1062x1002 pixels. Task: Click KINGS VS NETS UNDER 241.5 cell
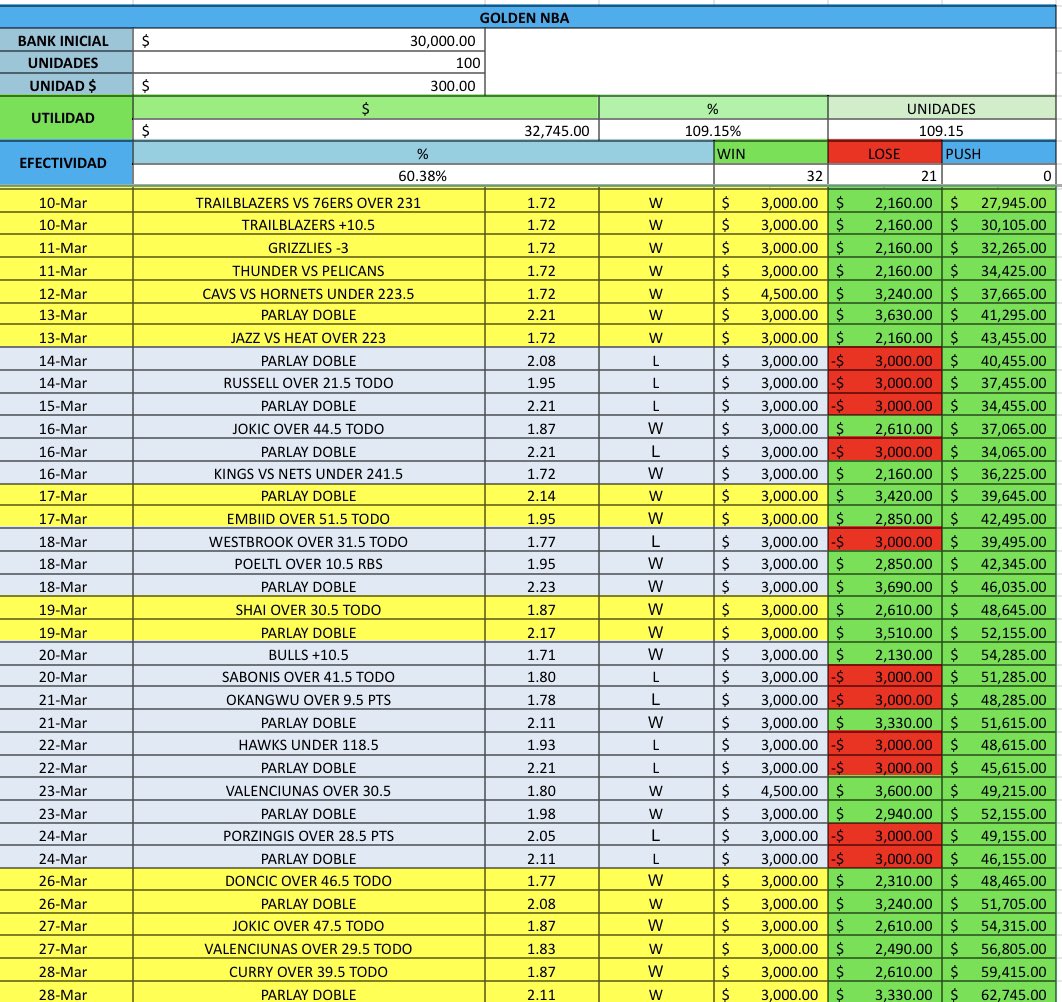click(309, 474)
